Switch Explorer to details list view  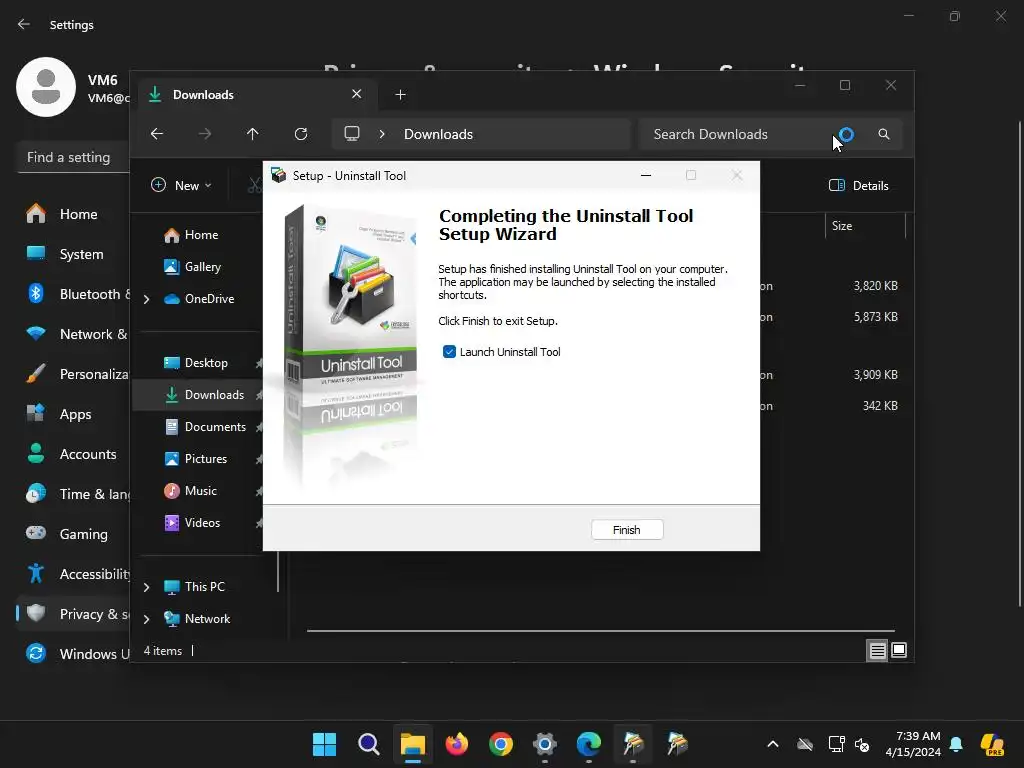[x=877, y=650]
